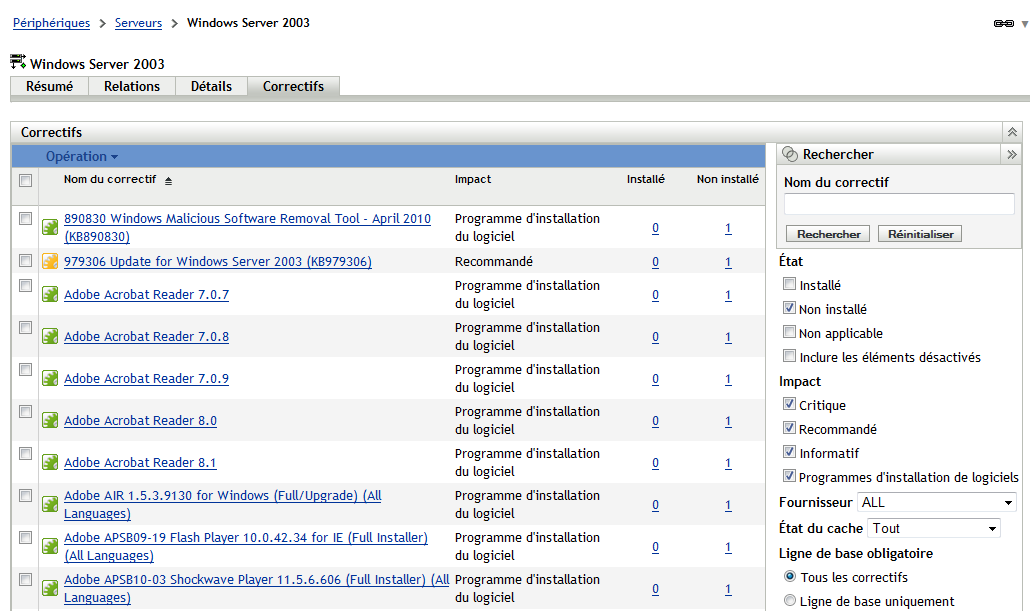Open the Opération dropdown menu
Viewport: 1030px width, 611px height.
click(81, 156)
